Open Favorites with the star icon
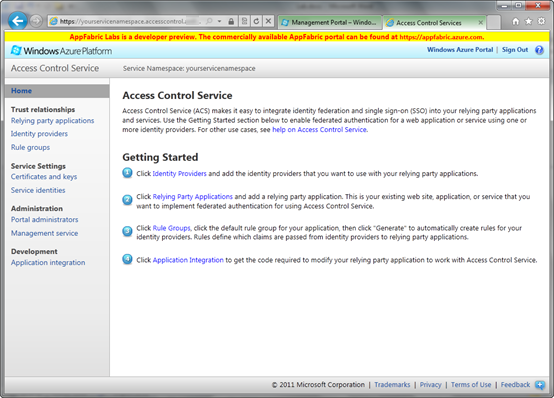The height and width of the screenshot is (398, 554). [x=529, y=22]
